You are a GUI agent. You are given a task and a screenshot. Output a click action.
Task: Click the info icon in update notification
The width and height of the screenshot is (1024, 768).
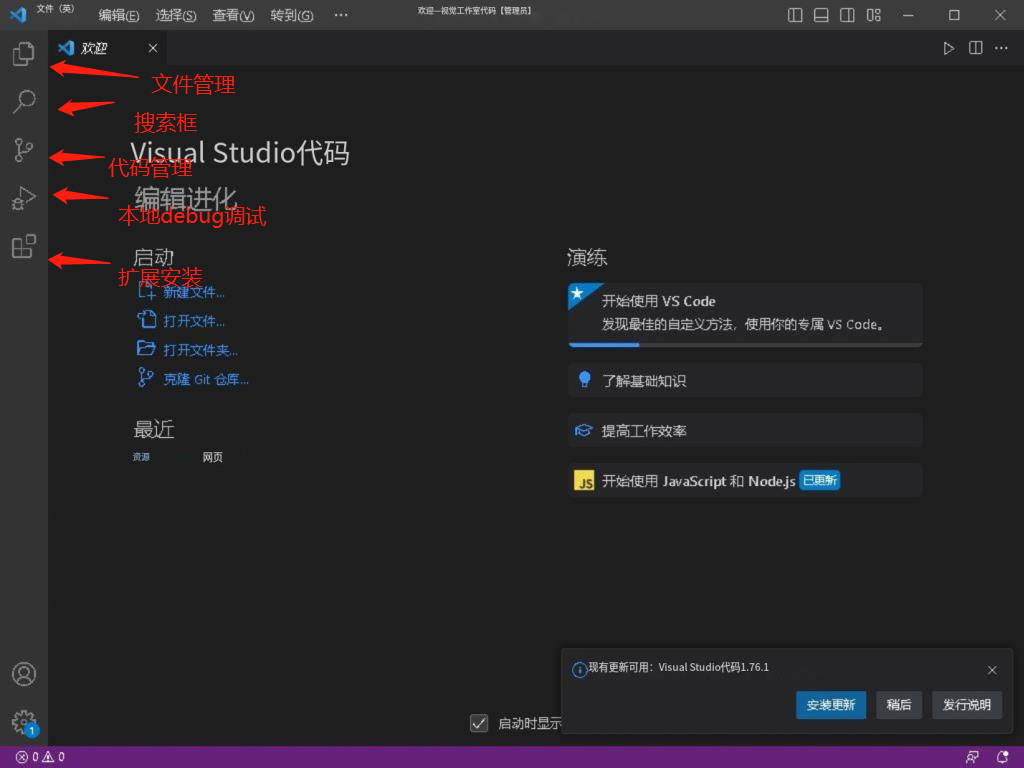click(x=579, y=669)
